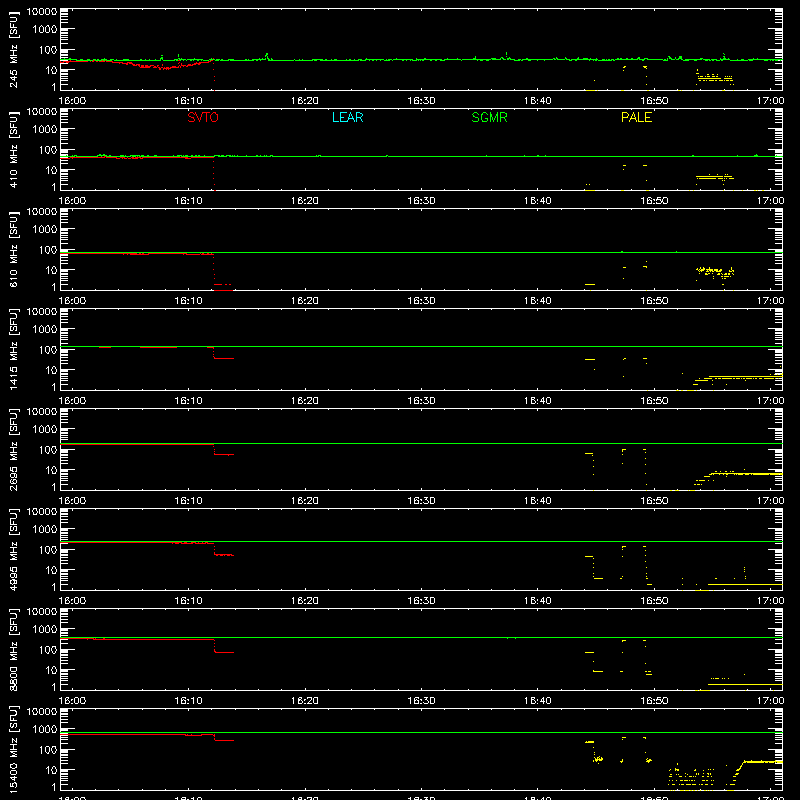Click the 16:30 time label of 410 MHz plot

[x=421, y=201]
